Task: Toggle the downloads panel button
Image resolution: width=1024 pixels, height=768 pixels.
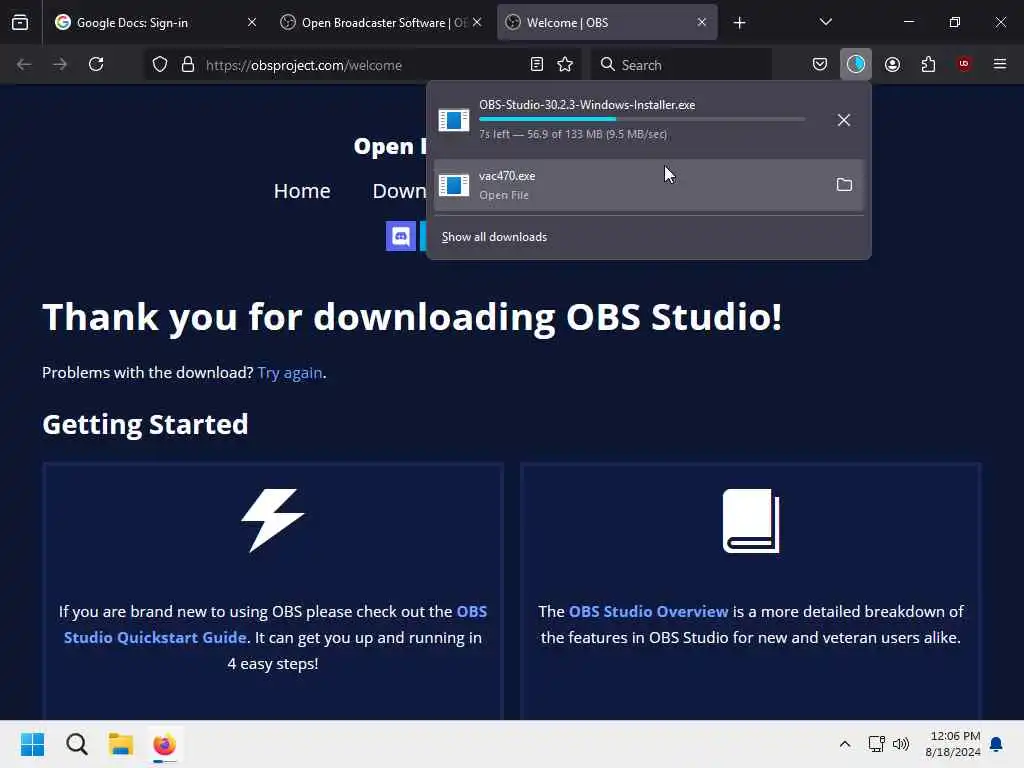Action: point(856,64)
